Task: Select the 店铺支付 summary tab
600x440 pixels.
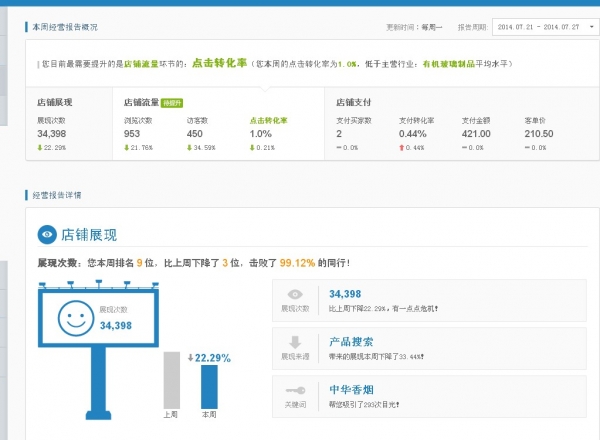Action: pyautogui.click(x=354, y=102)
